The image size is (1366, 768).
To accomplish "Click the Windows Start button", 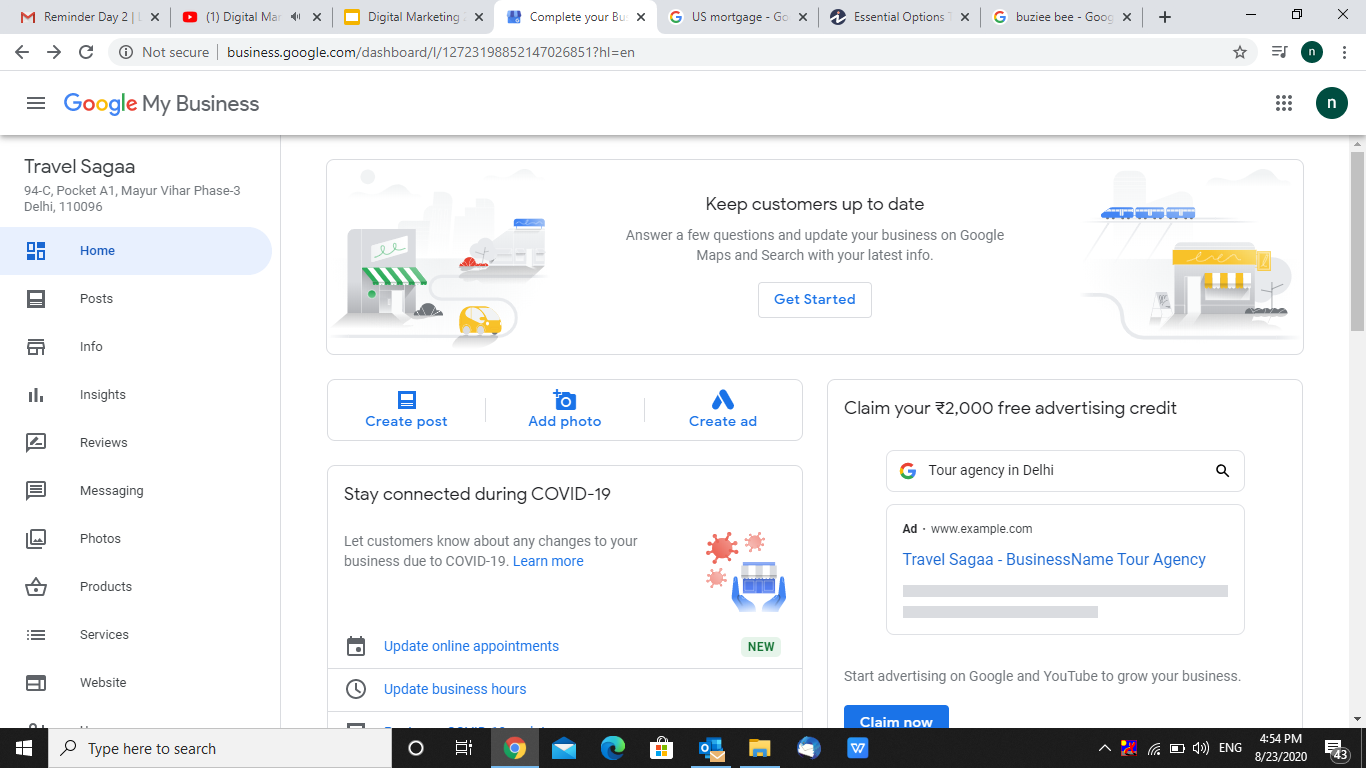I will coord(24,748).
